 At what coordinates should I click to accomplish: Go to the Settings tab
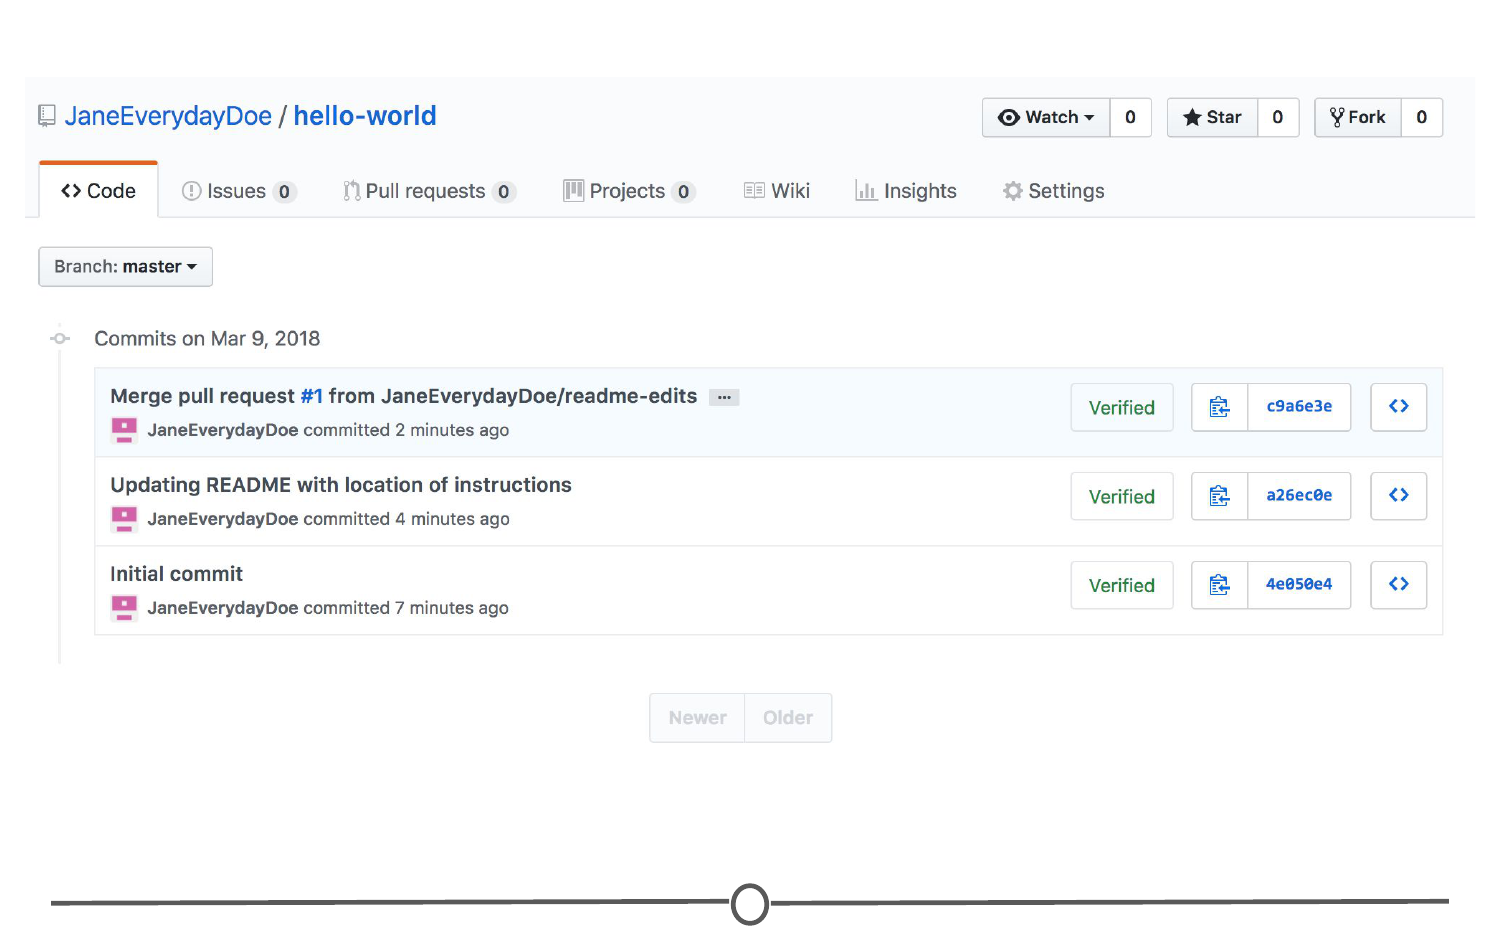click(x=1054, y=191)
